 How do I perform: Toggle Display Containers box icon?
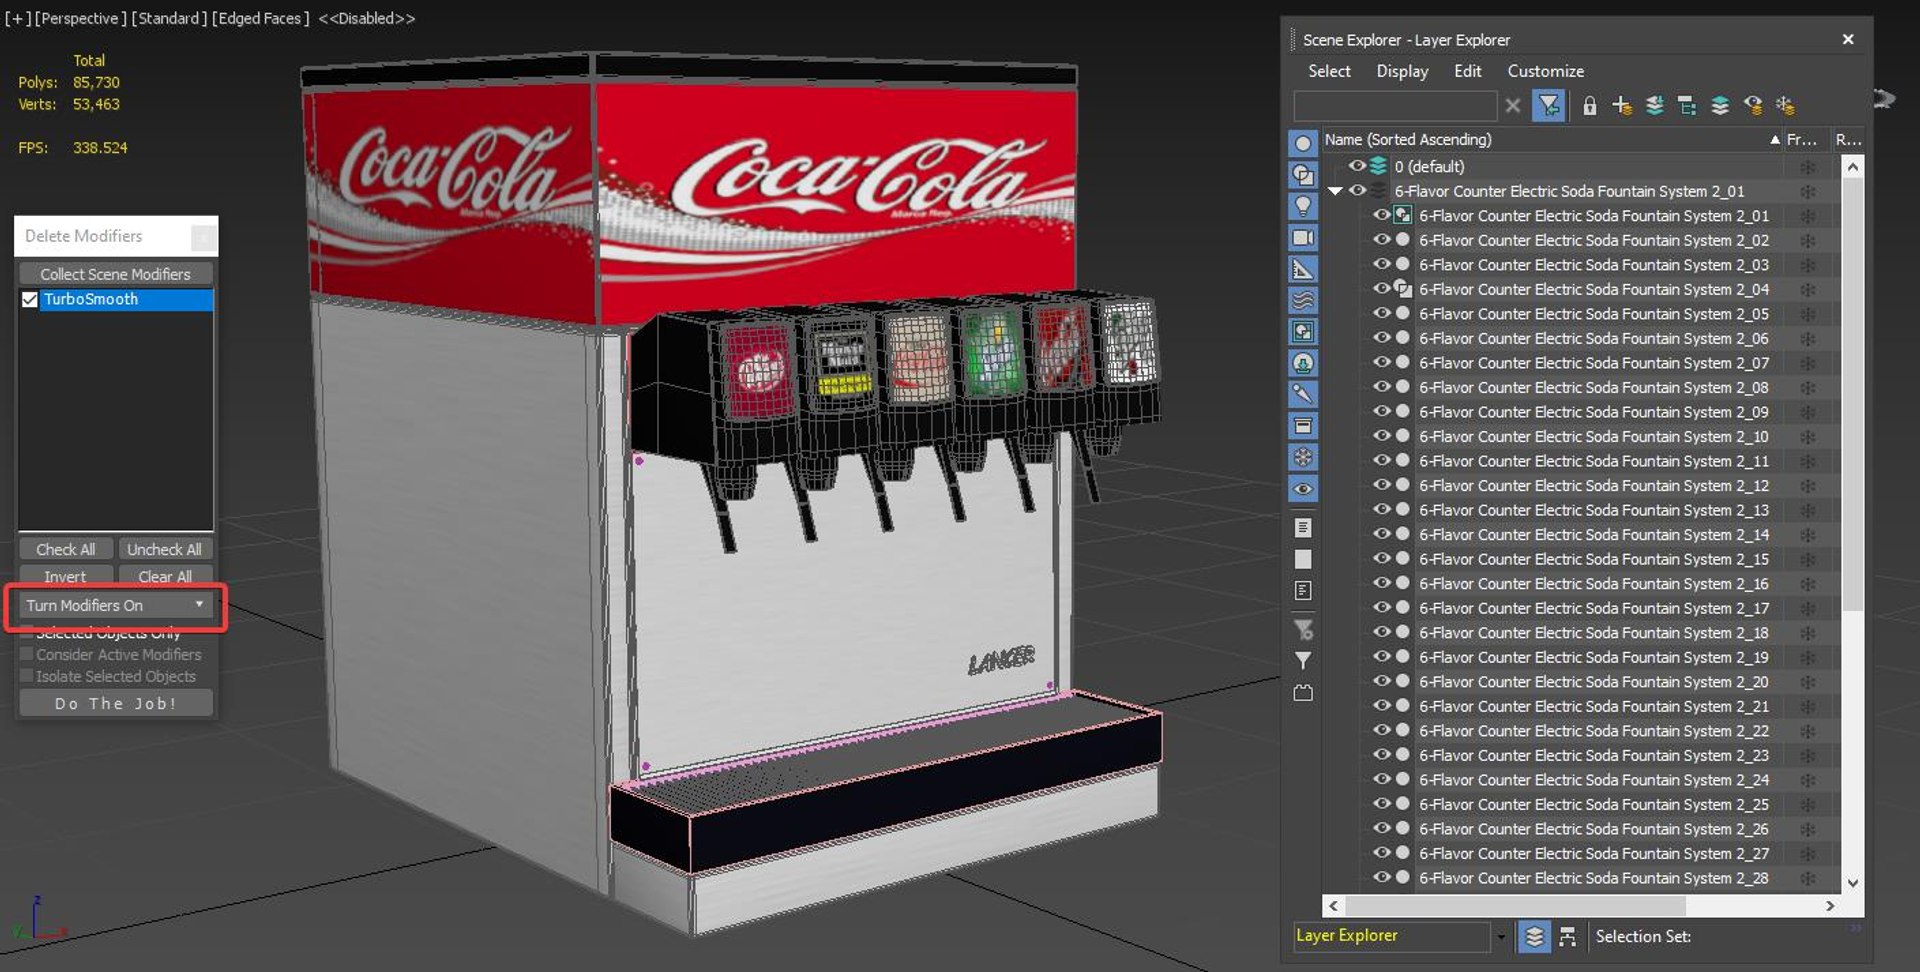coord(1303,426)
